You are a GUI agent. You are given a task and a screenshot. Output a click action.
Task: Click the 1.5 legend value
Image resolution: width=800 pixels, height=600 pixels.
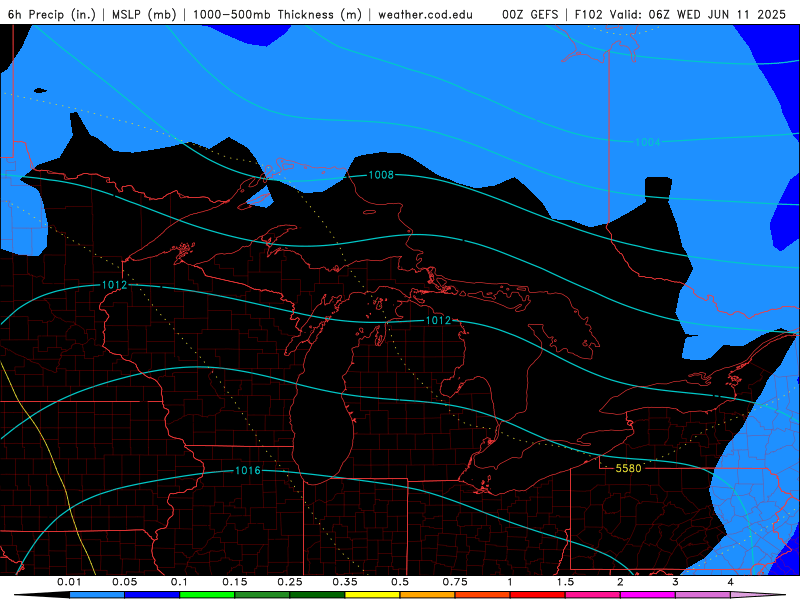click(565, 582)
